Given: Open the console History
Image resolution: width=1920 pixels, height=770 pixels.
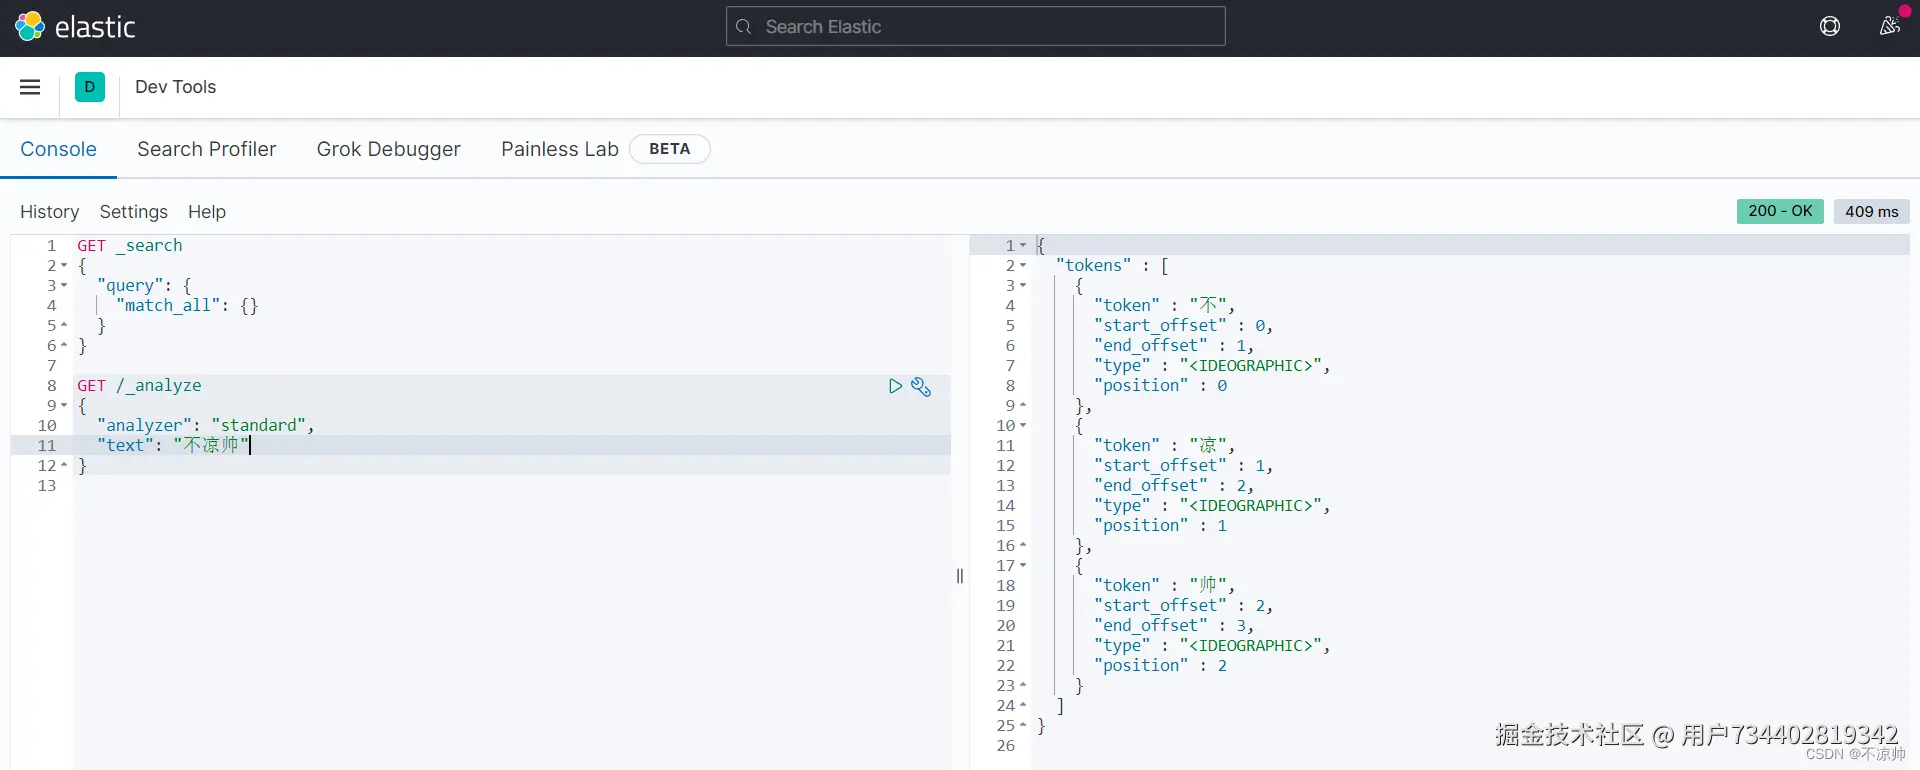Looking at the screenshot, I should click(49, 212).
